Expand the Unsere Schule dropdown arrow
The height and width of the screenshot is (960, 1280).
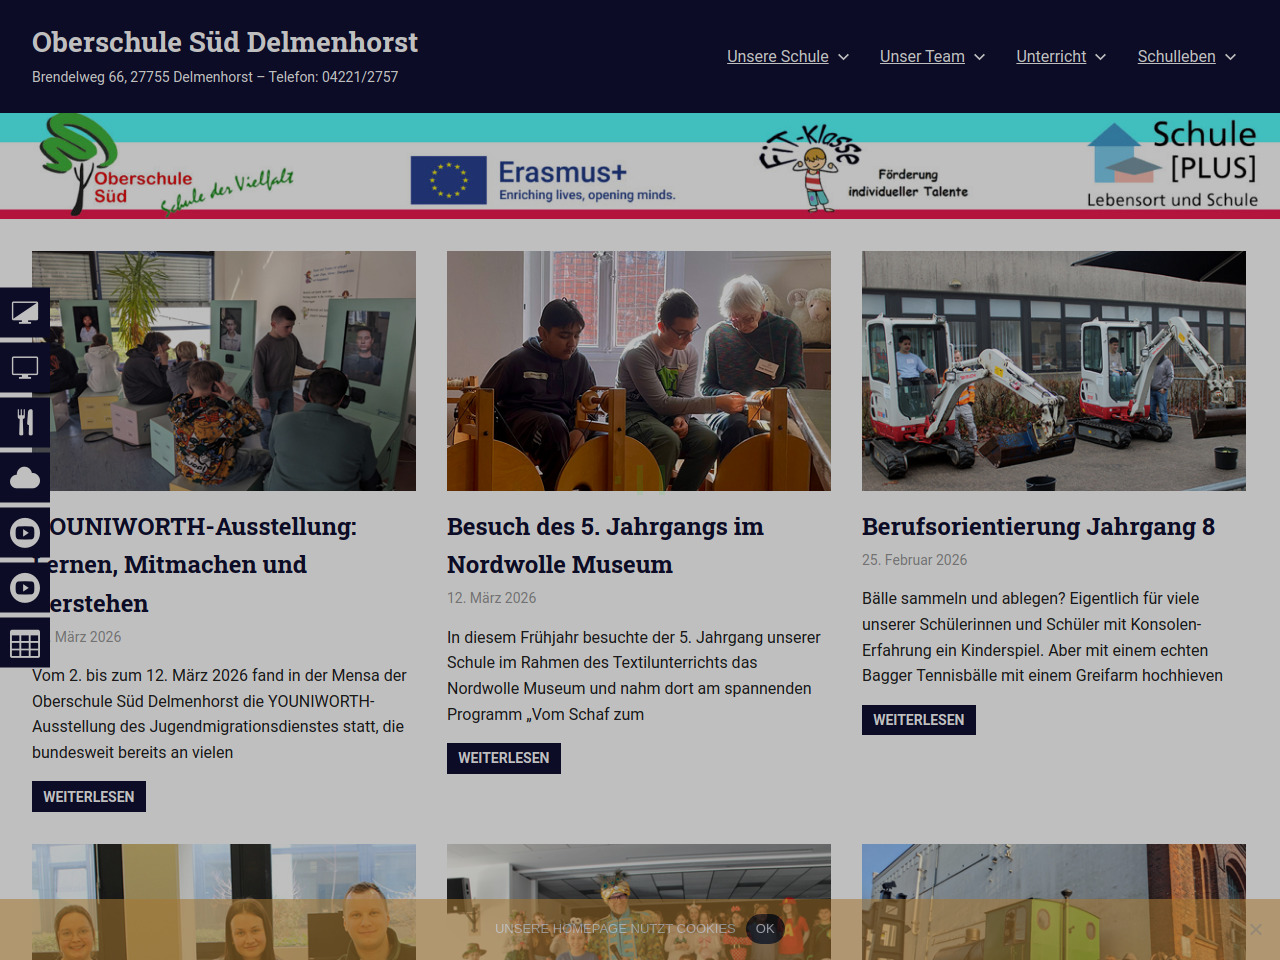[x=844, y=57]
